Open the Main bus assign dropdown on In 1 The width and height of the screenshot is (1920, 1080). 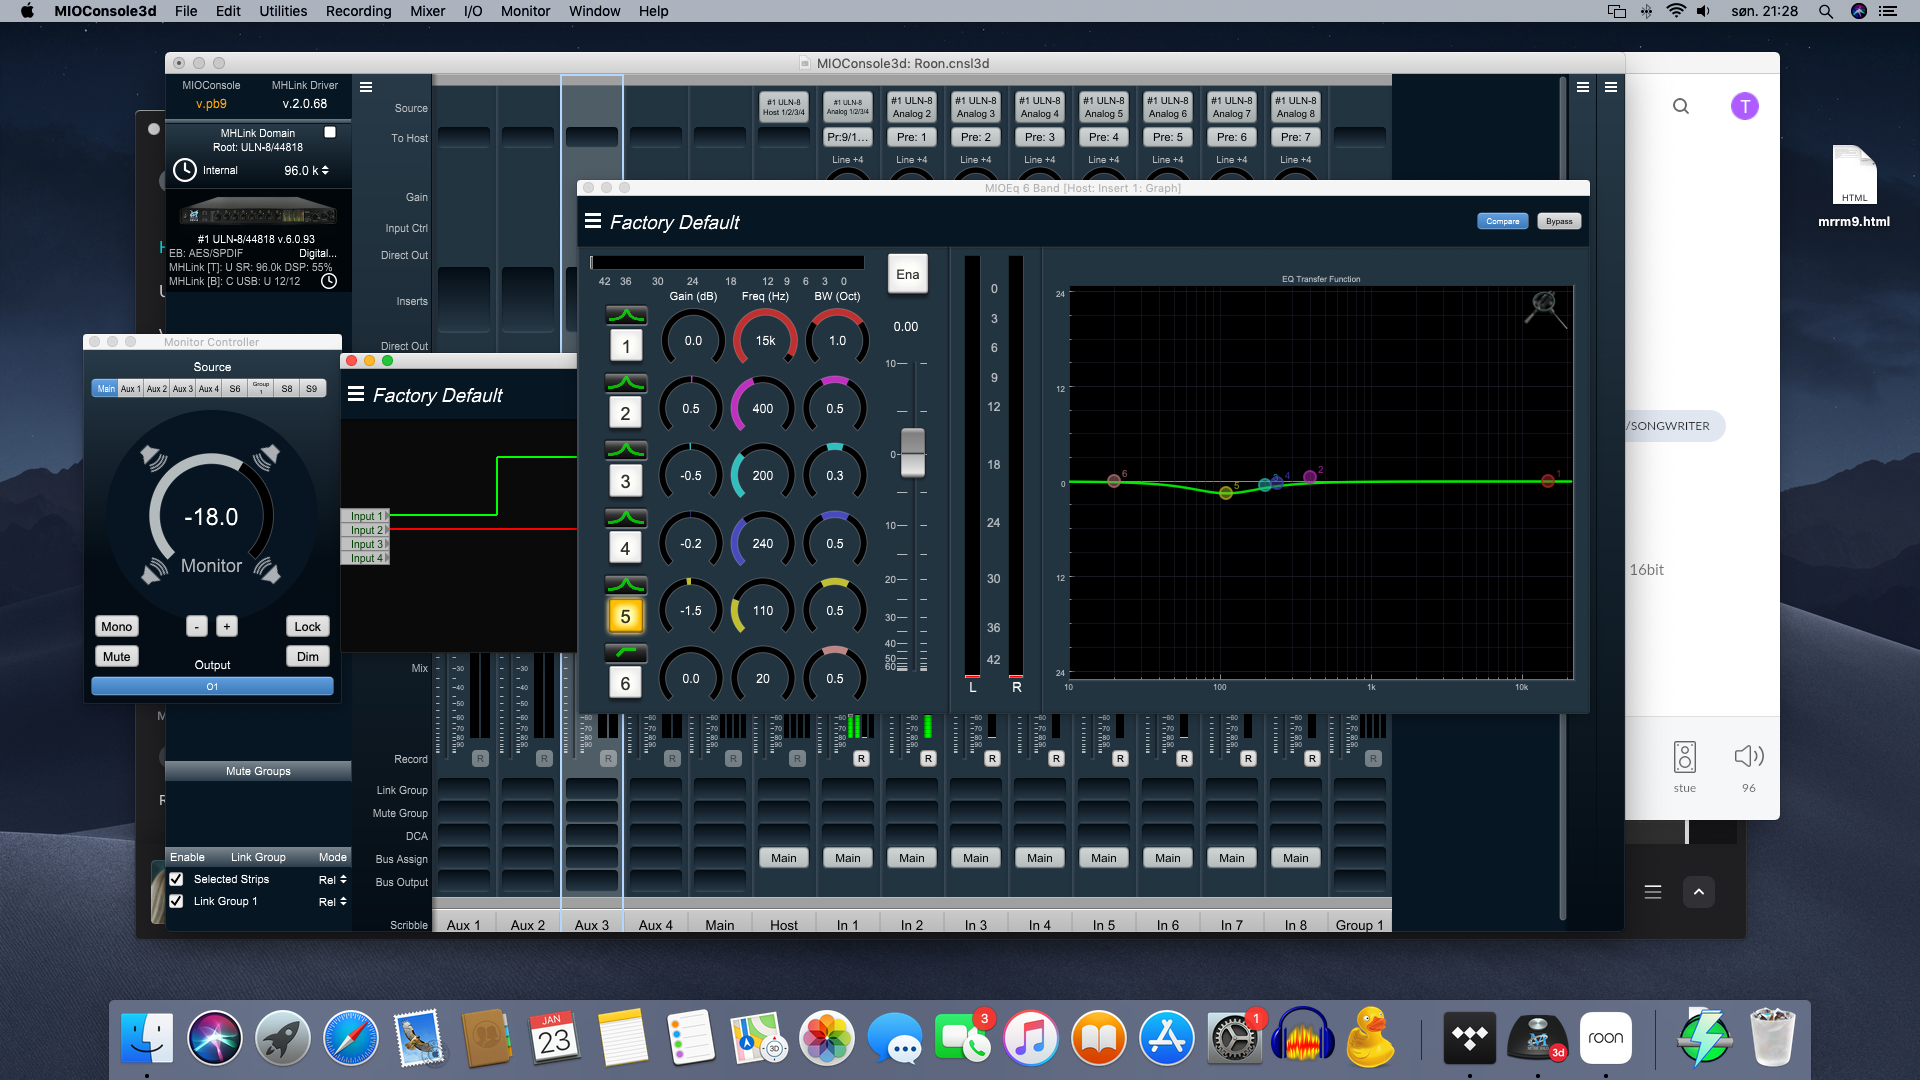coord(848,858)
